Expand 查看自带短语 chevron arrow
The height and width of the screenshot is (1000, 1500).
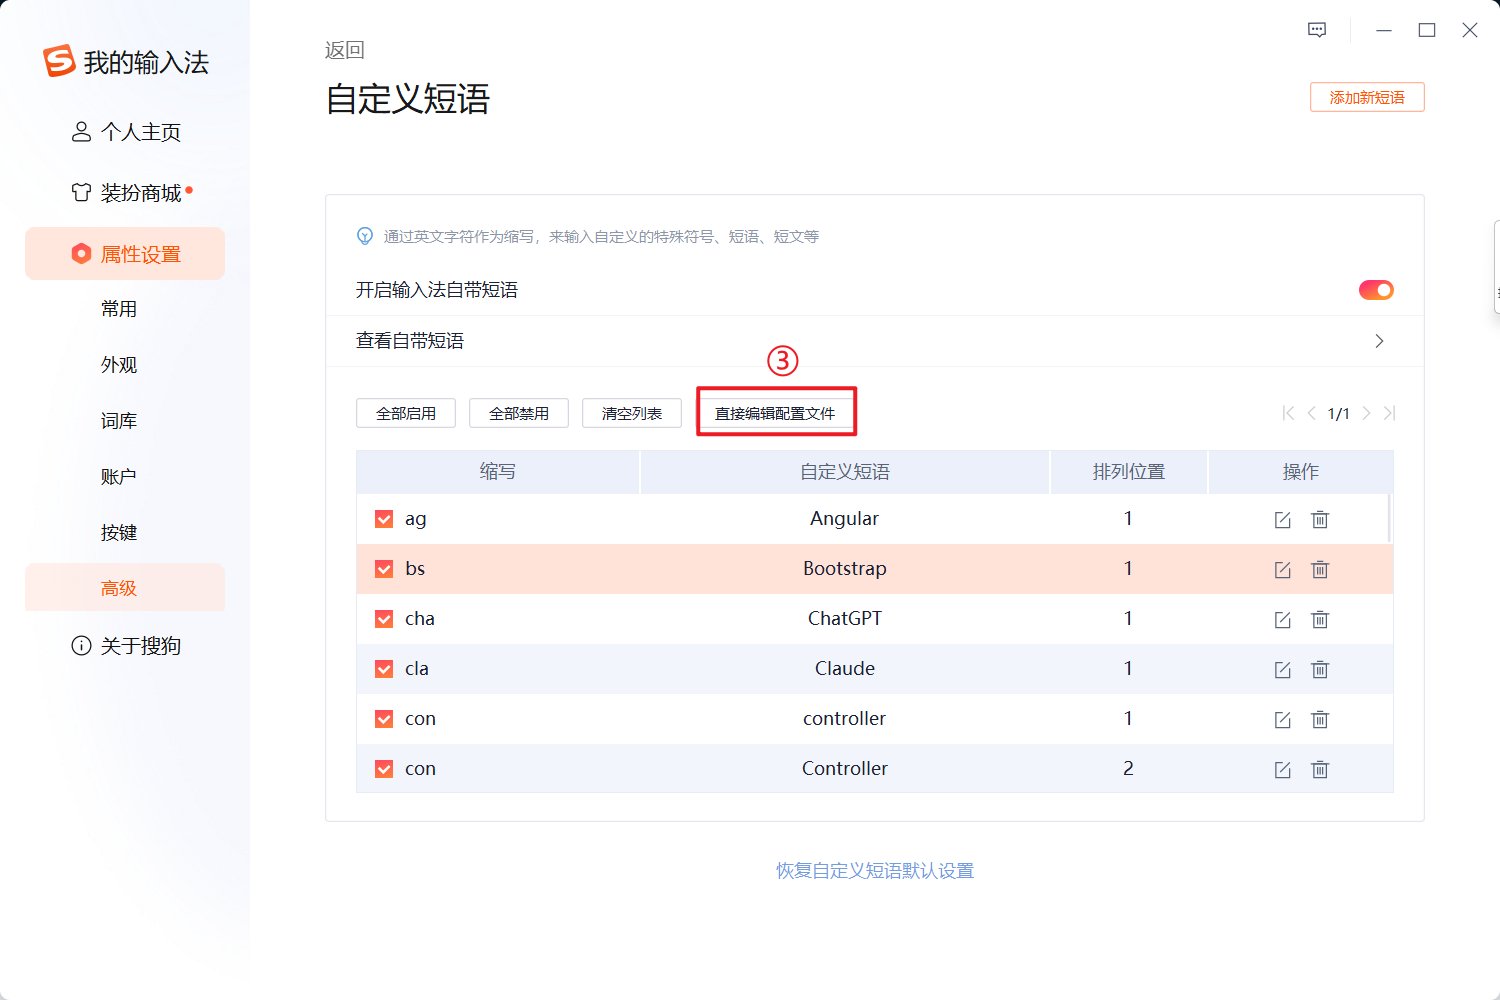click(x=1379, y=341)
